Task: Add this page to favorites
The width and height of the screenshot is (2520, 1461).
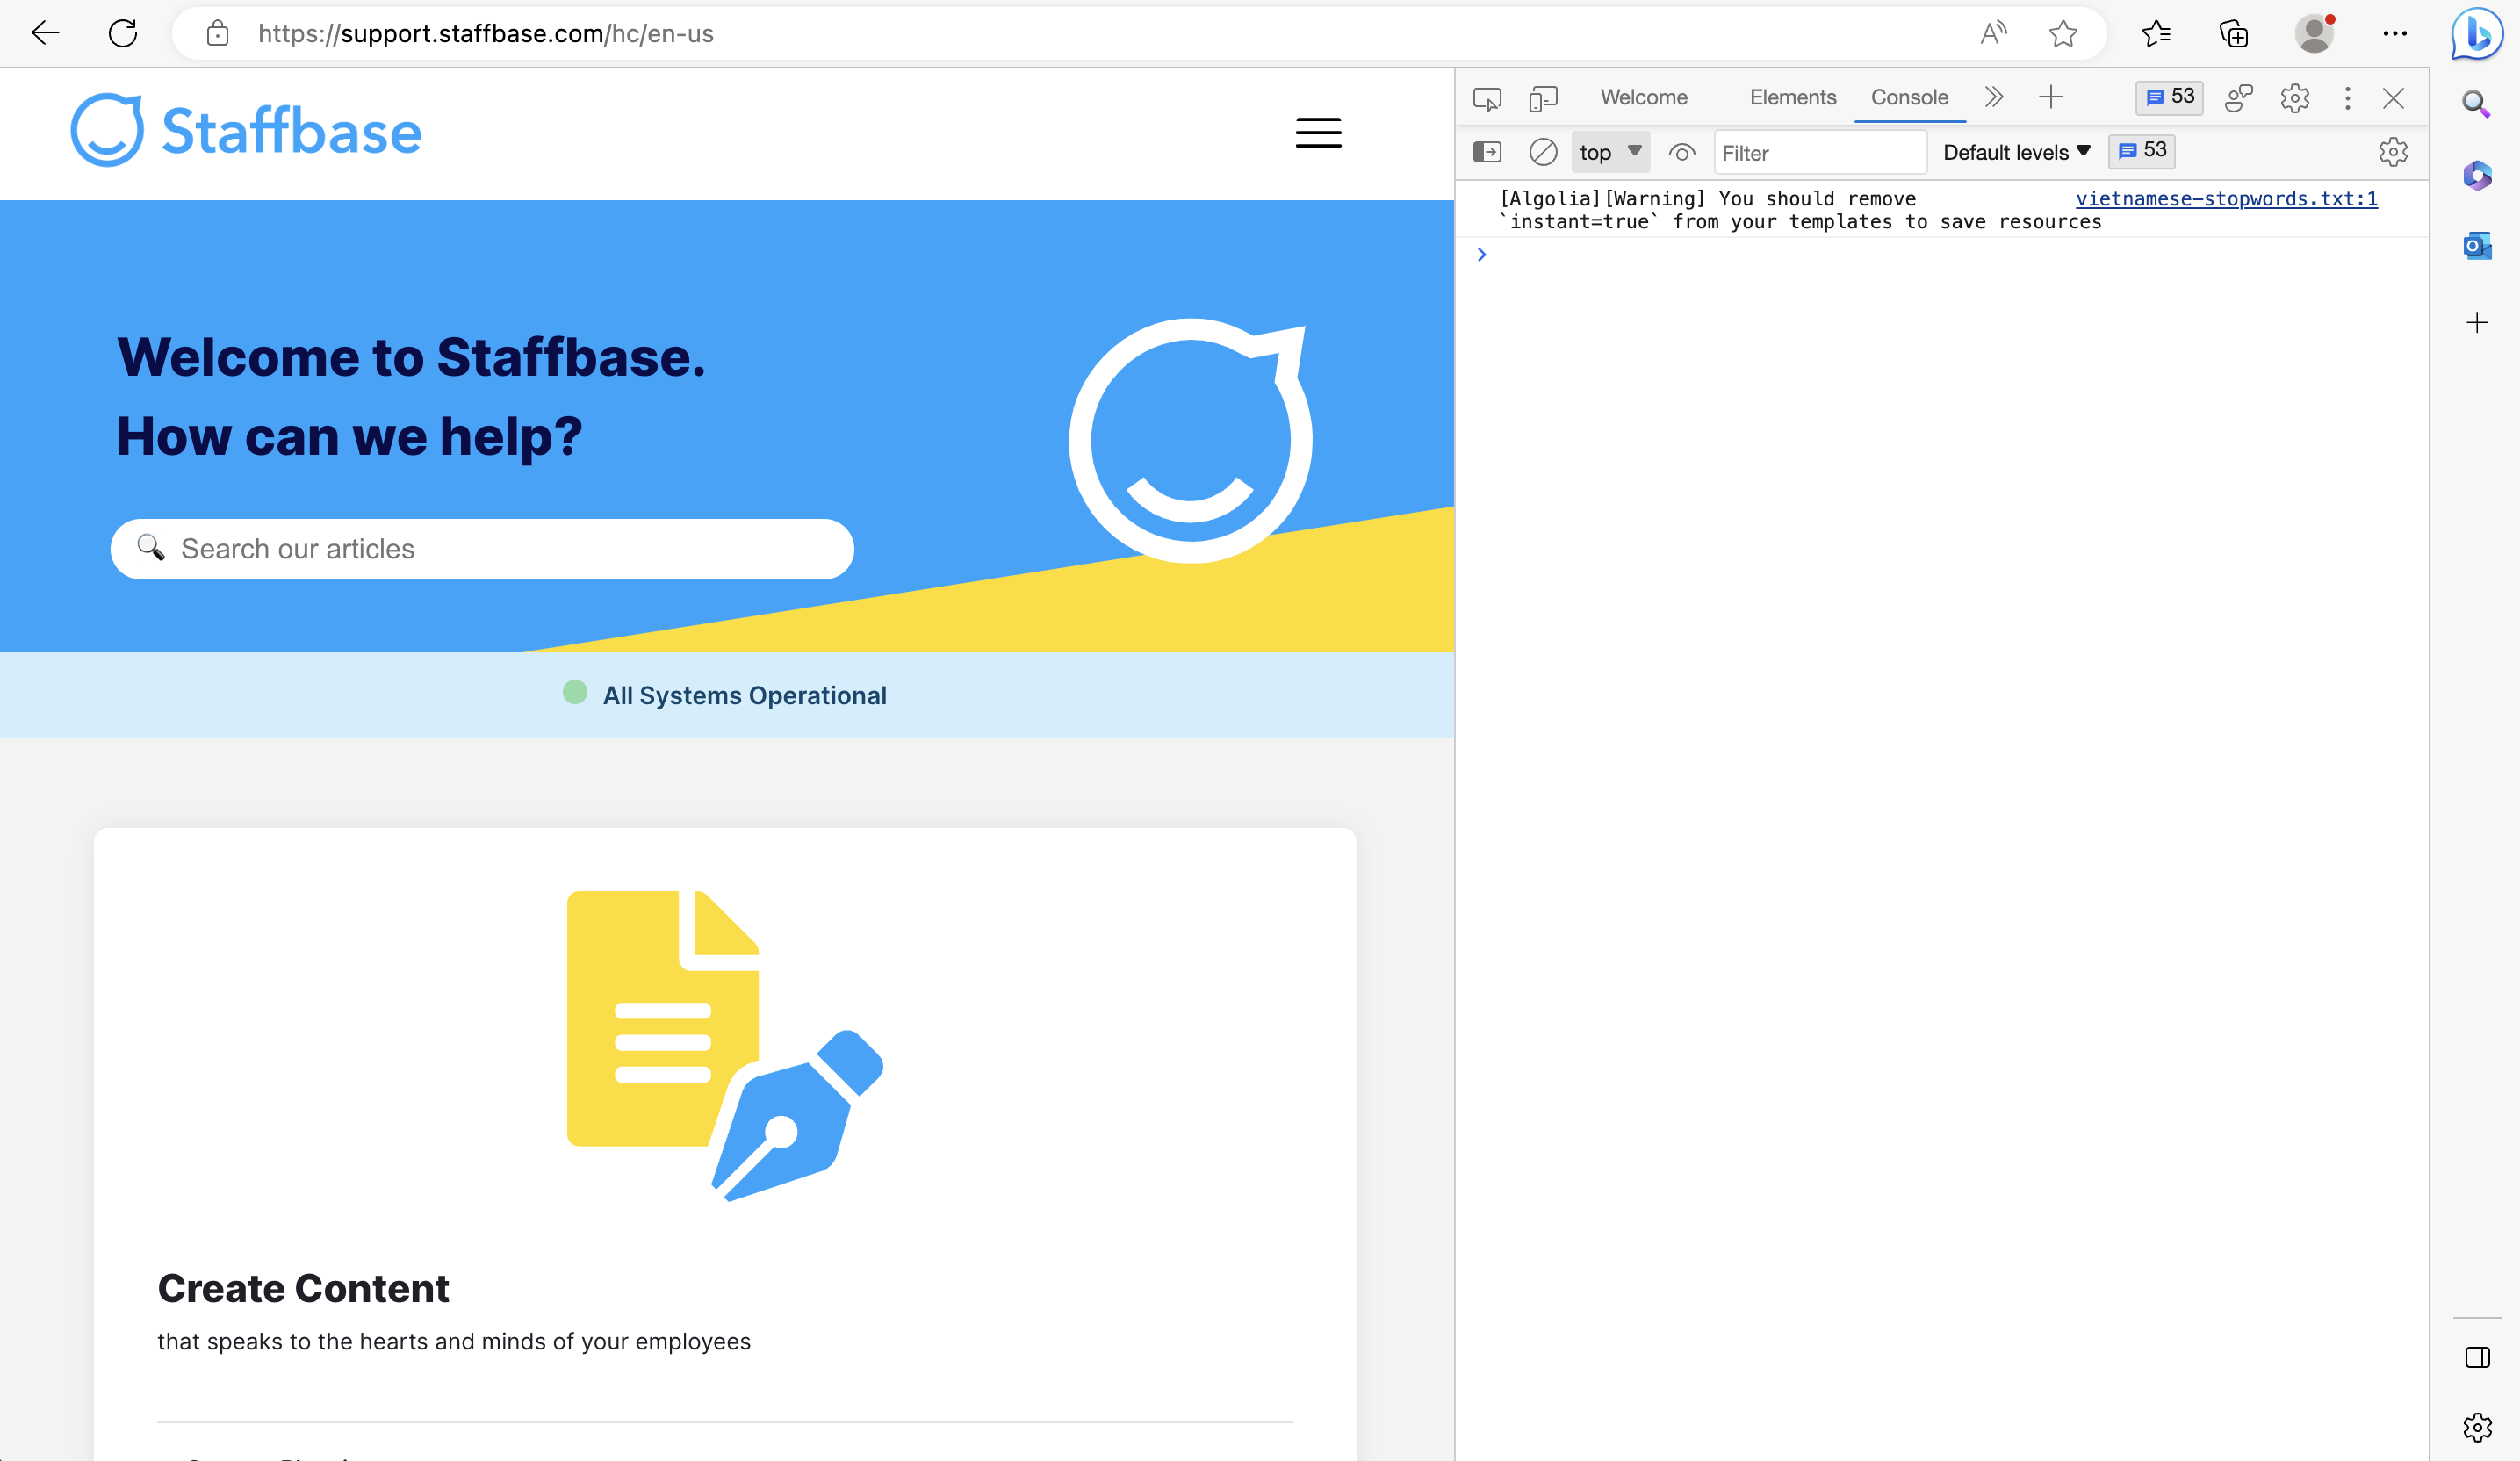Action: [x=2063, y=33]
